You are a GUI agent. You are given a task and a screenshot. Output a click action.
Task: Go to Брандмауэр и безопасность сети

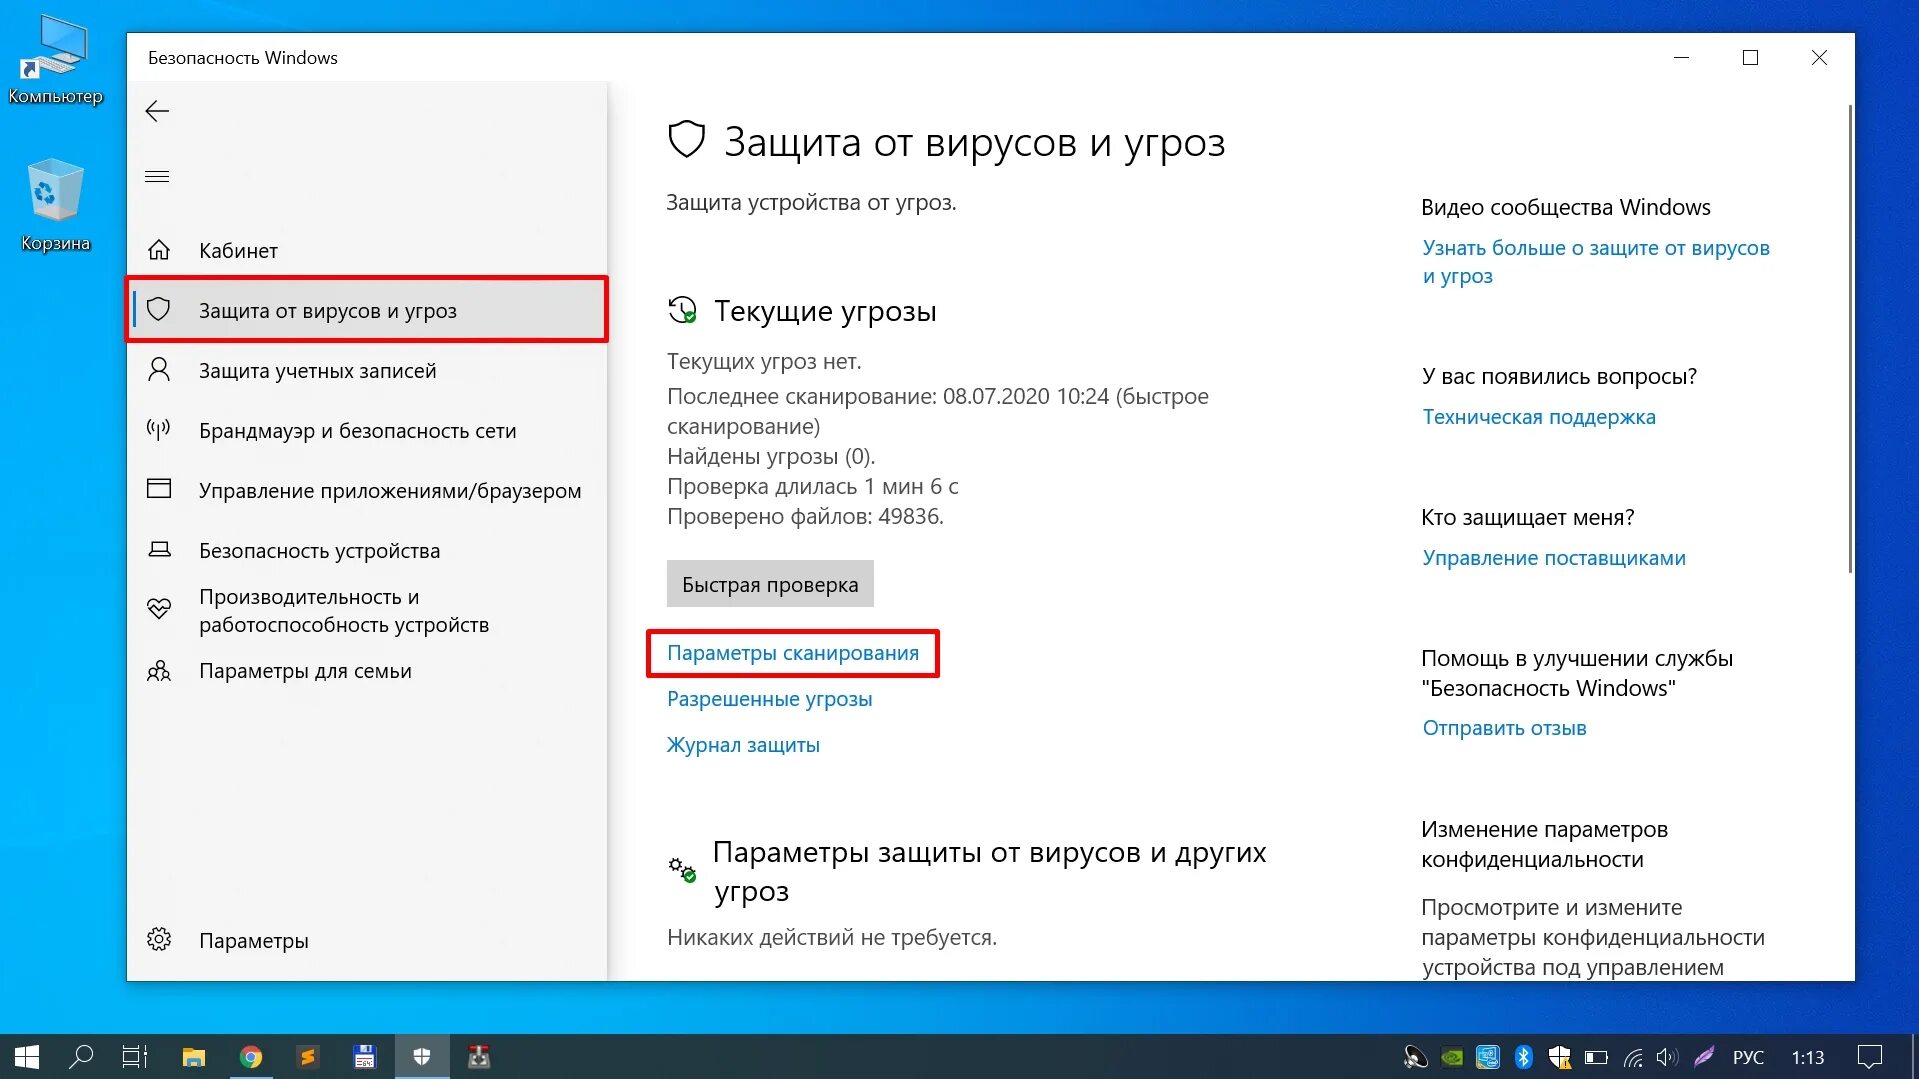pos(367,430)
